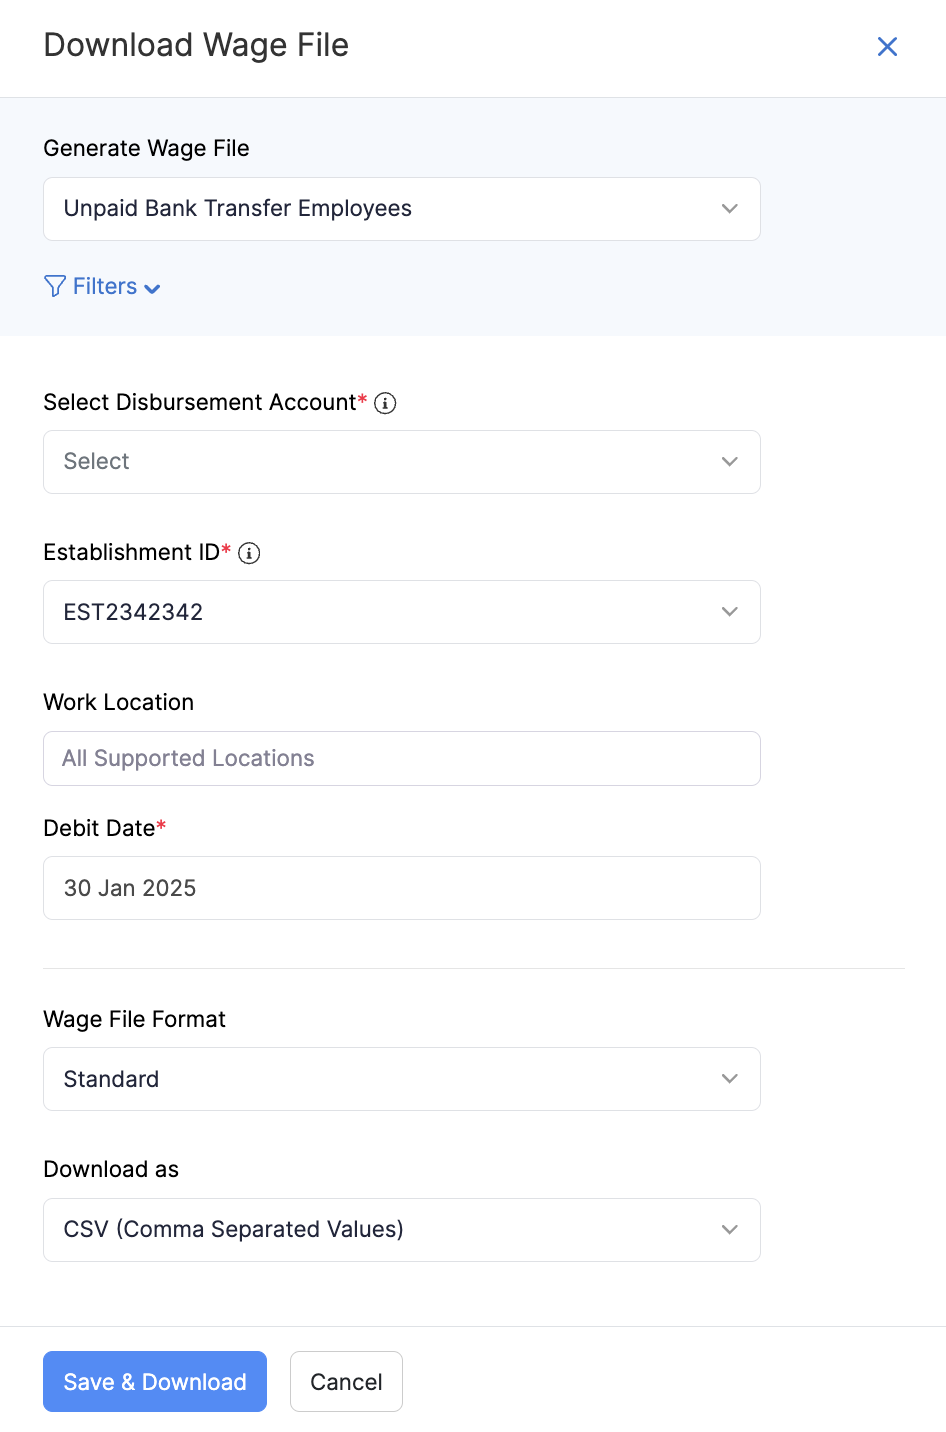Click the Download Wage File title
Viewport: 946px width, 1432px height.
[196, 45]
